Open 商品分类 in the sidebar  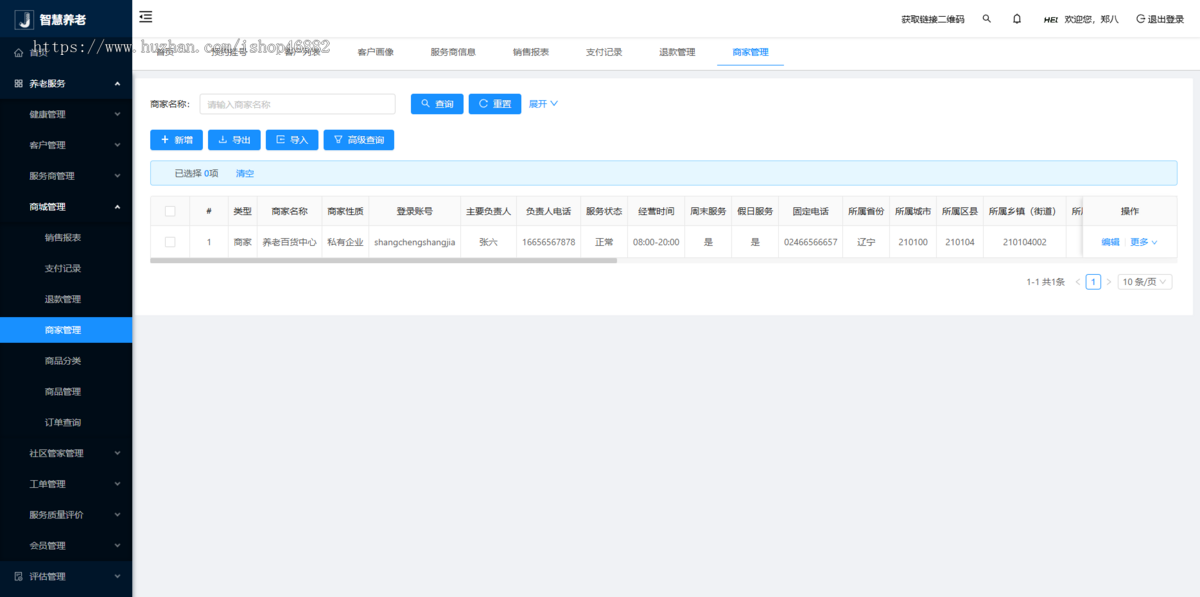66,361
